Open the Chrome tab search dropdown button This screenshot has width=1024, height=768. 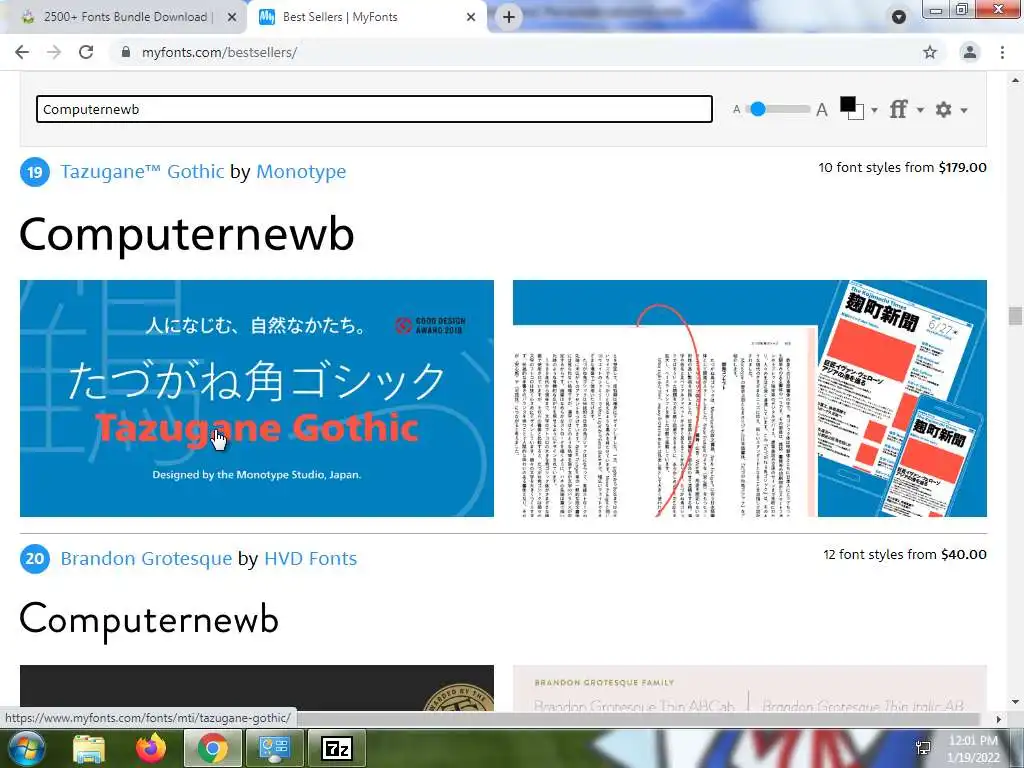(x=899, y=17)
